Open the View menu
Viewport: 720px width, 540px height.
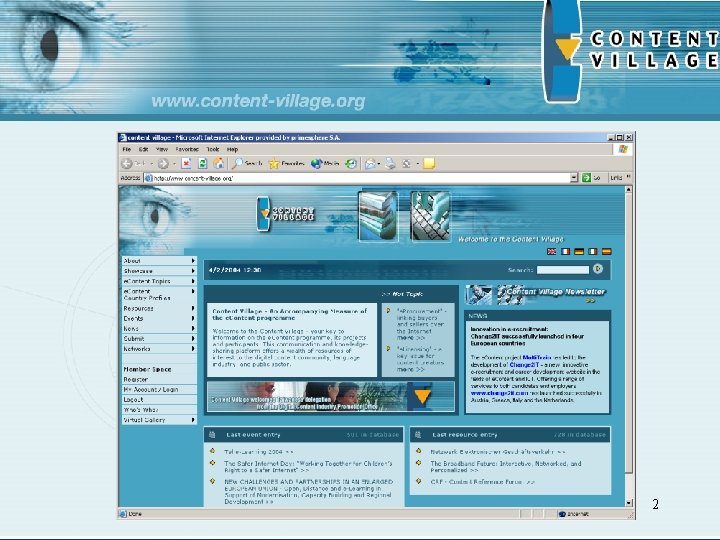(x=162, y=149)
